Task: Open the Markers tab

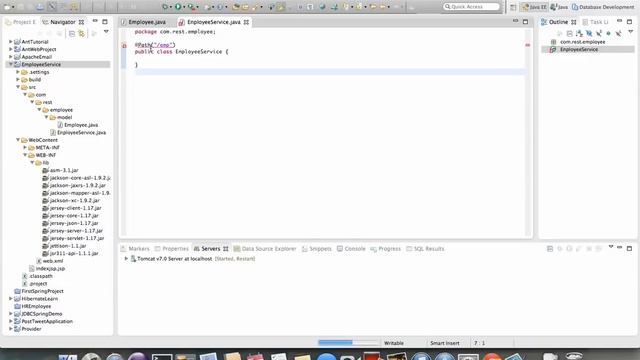Action: click(135, 249)
